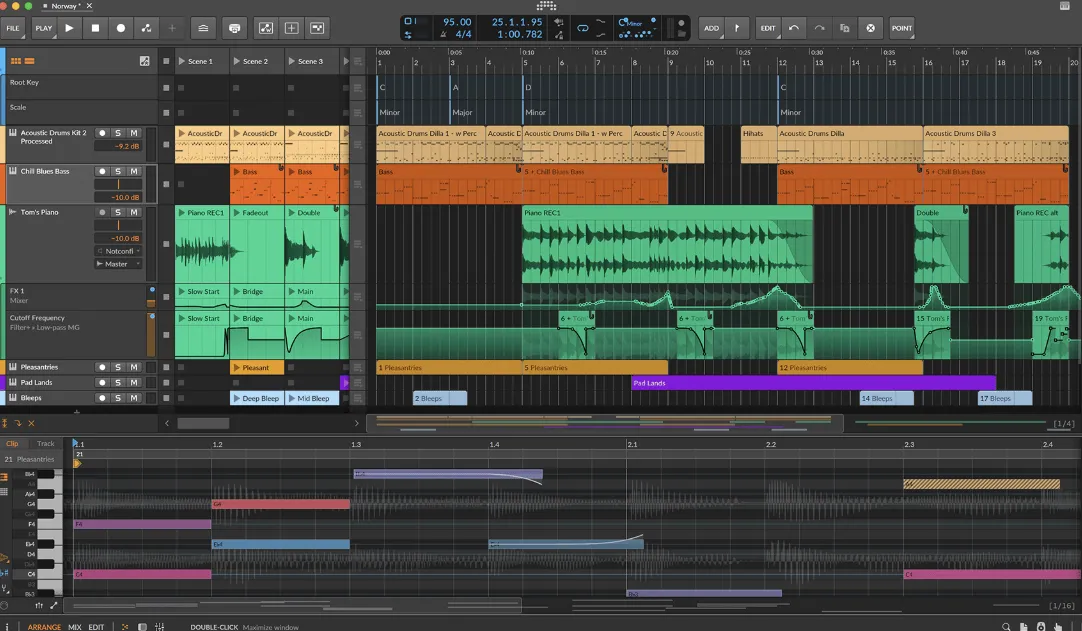Click the 4/4 time signature field
The image size is (1082, 631).
(x=463, y=35)
